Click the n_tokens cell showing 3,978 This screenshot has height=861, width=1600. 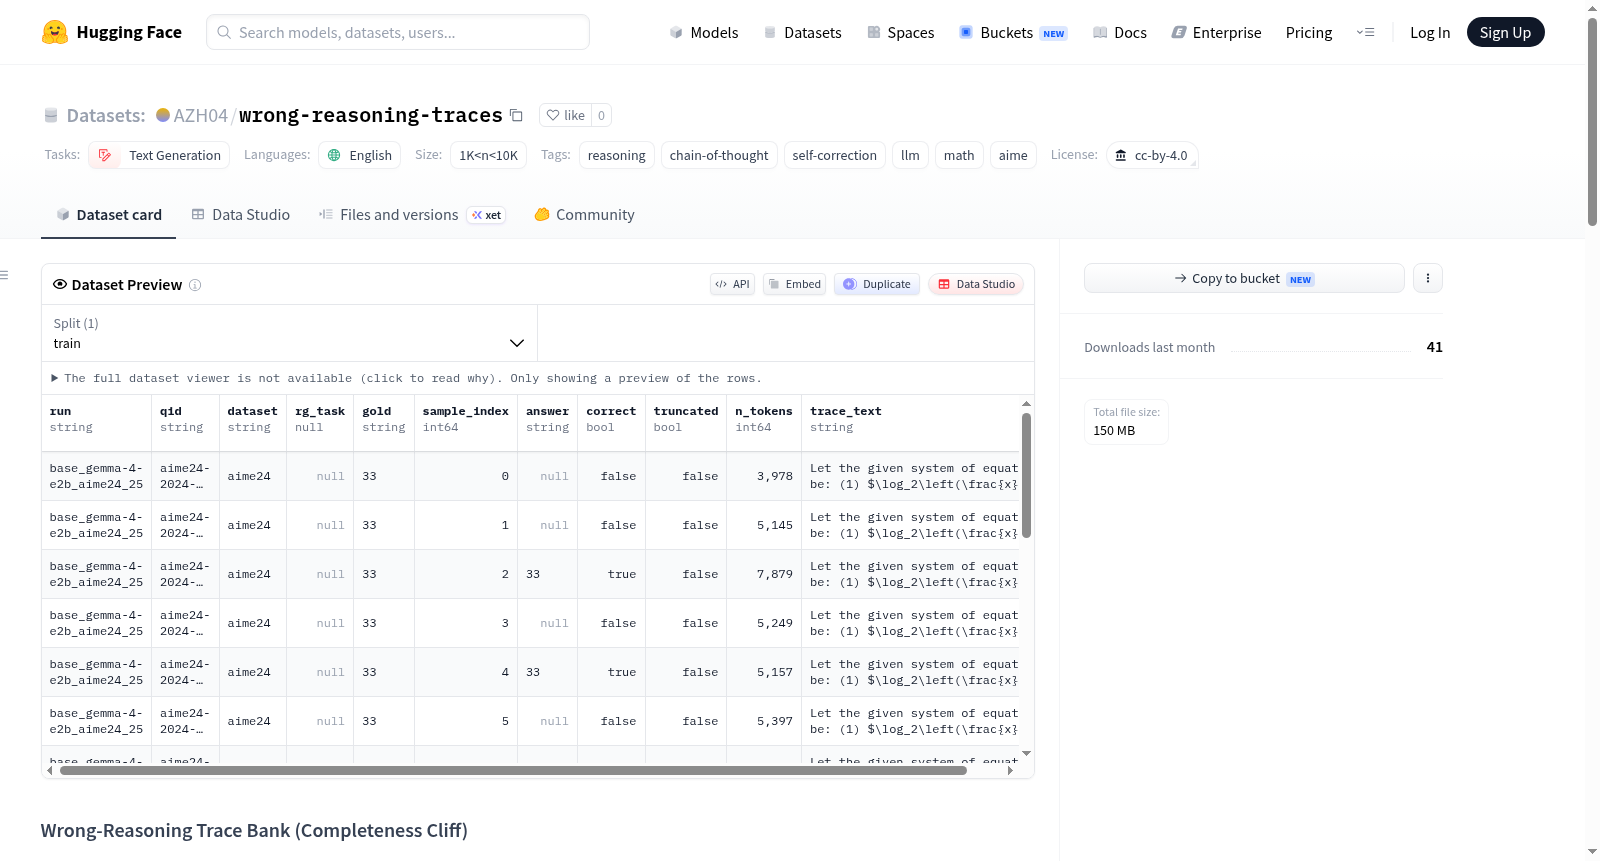point(764,476)
